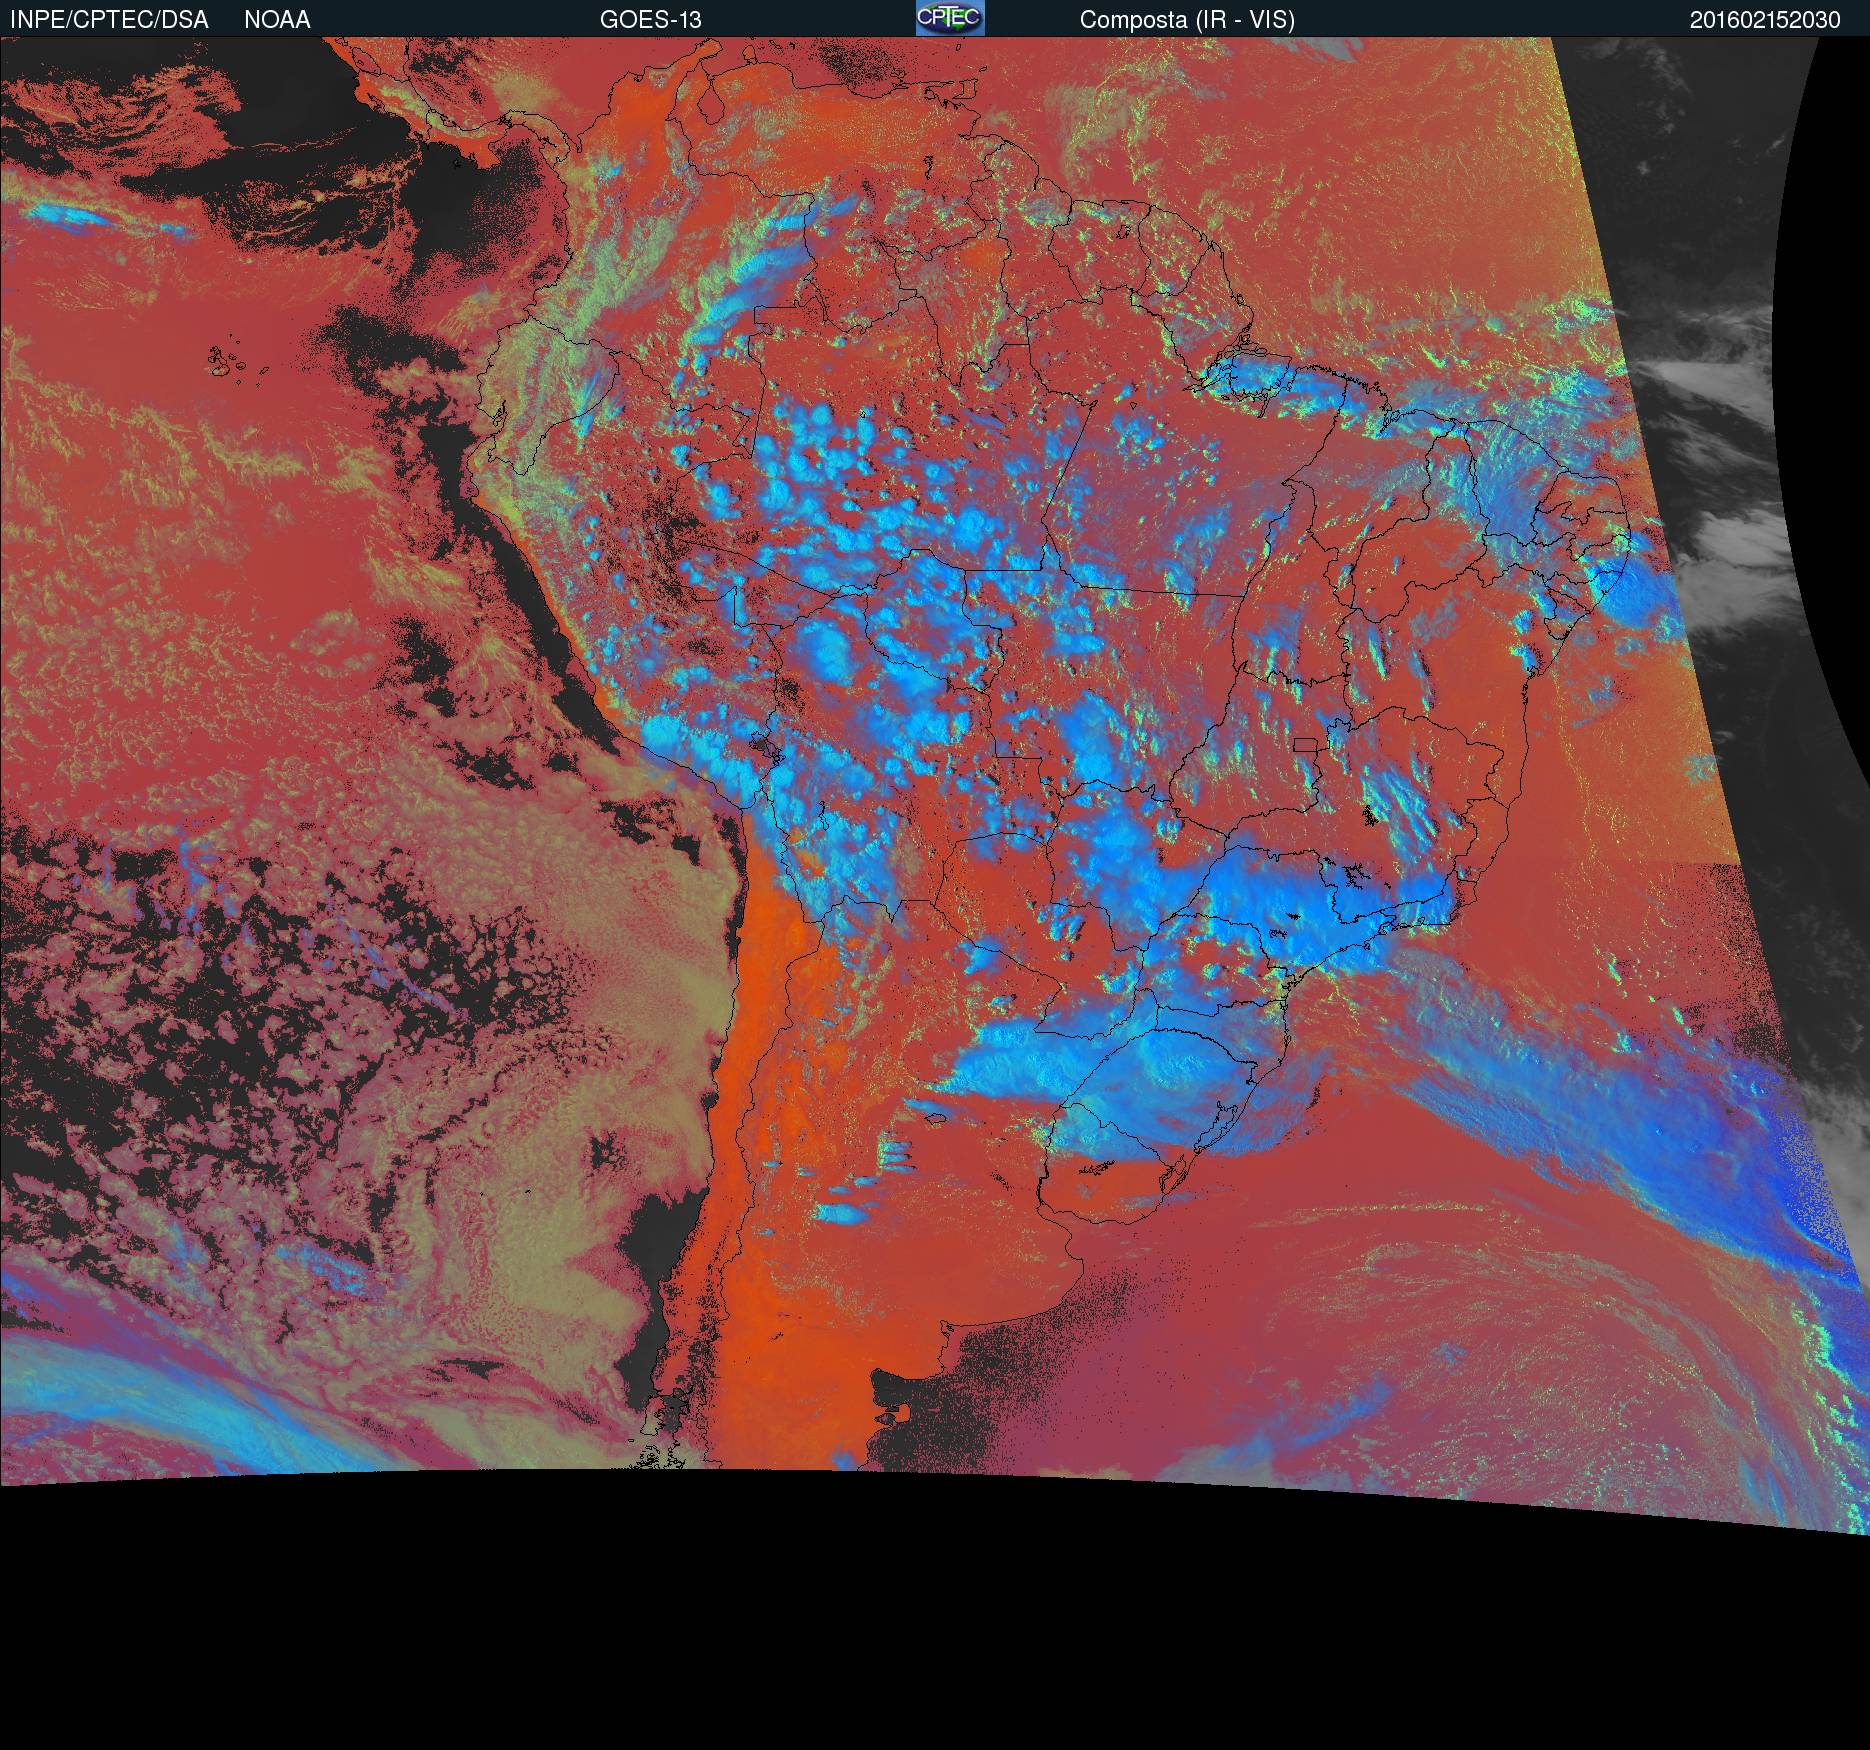
Task: Click the Composta (IR - VIS) title
Action: (1187, 20)
